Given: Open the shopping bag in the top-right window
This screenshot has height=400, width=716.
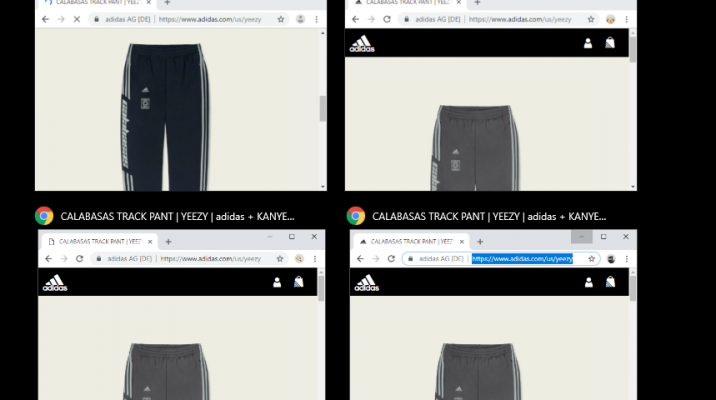Looking at the screenshot, I should (609, 43).
